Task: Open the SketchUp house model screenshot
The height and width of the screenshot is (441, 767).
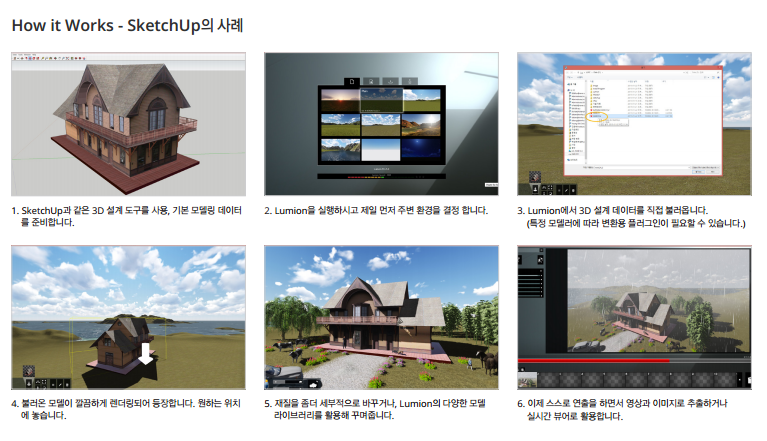Action: (129, 124)
